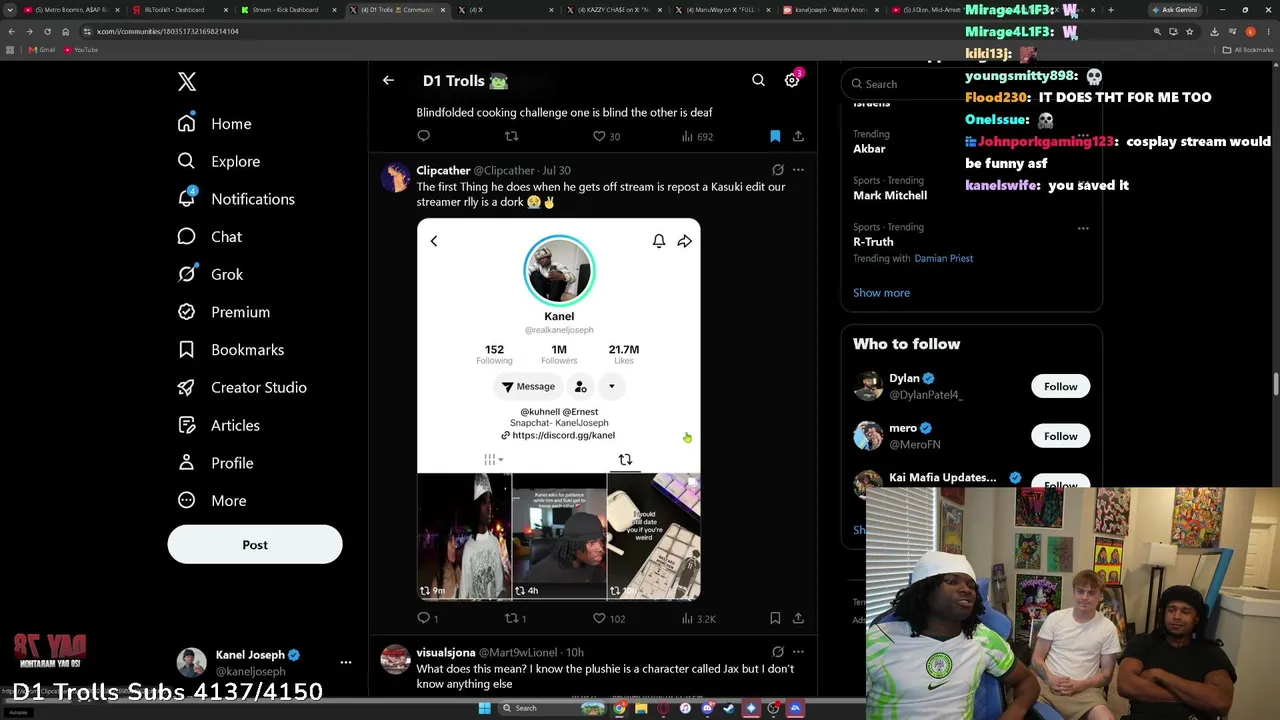Open Steam from the taskbar
1280x720 pixels.
(x=729, y=708)
